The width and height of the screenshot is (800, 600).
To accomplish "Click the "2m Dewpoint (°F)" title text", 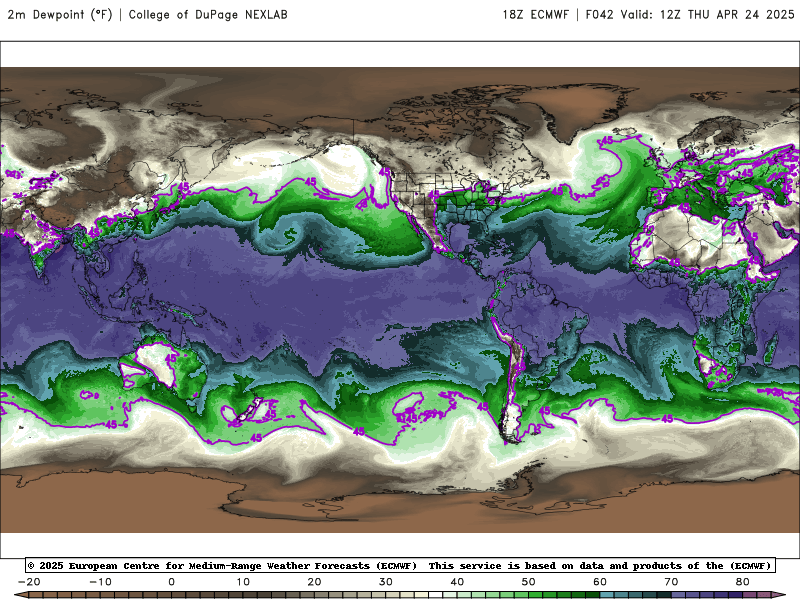I will [x=60, y=14].
